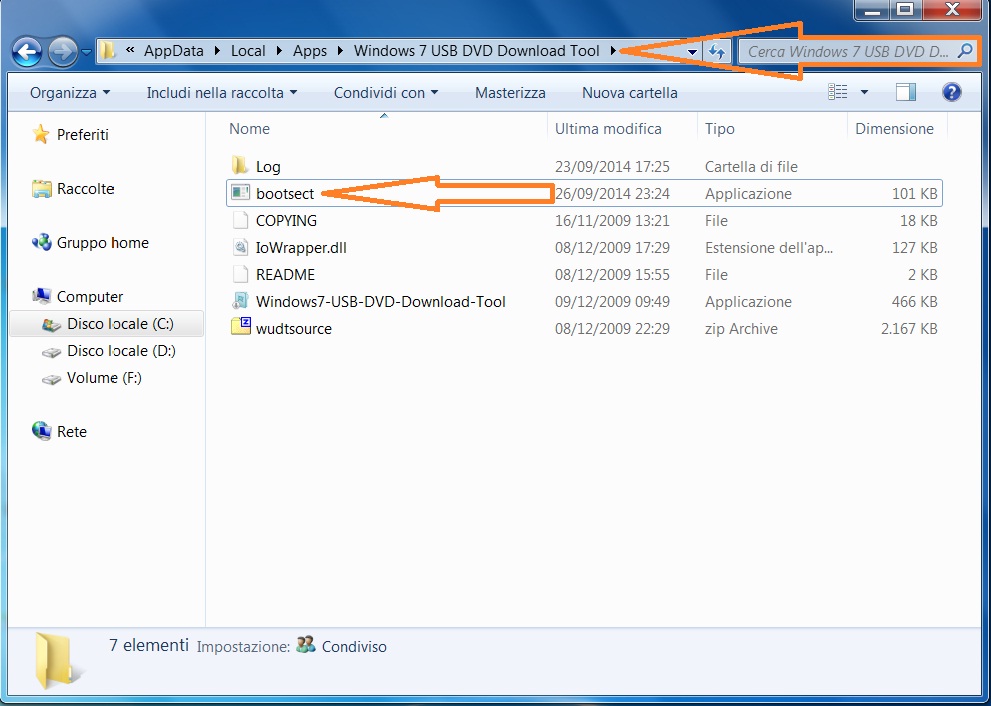The image size is (991, 706).
Task: Click the address bar folder icon
Action: [109, 51]
